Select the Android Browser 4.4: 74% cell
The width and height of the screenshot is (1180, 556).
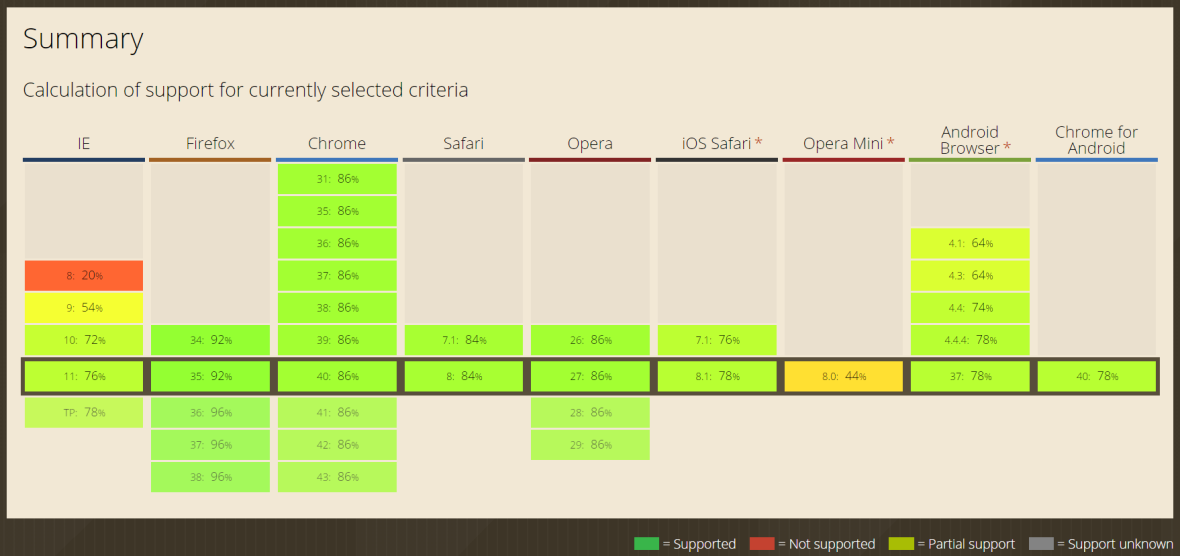[x=970, y=308]
